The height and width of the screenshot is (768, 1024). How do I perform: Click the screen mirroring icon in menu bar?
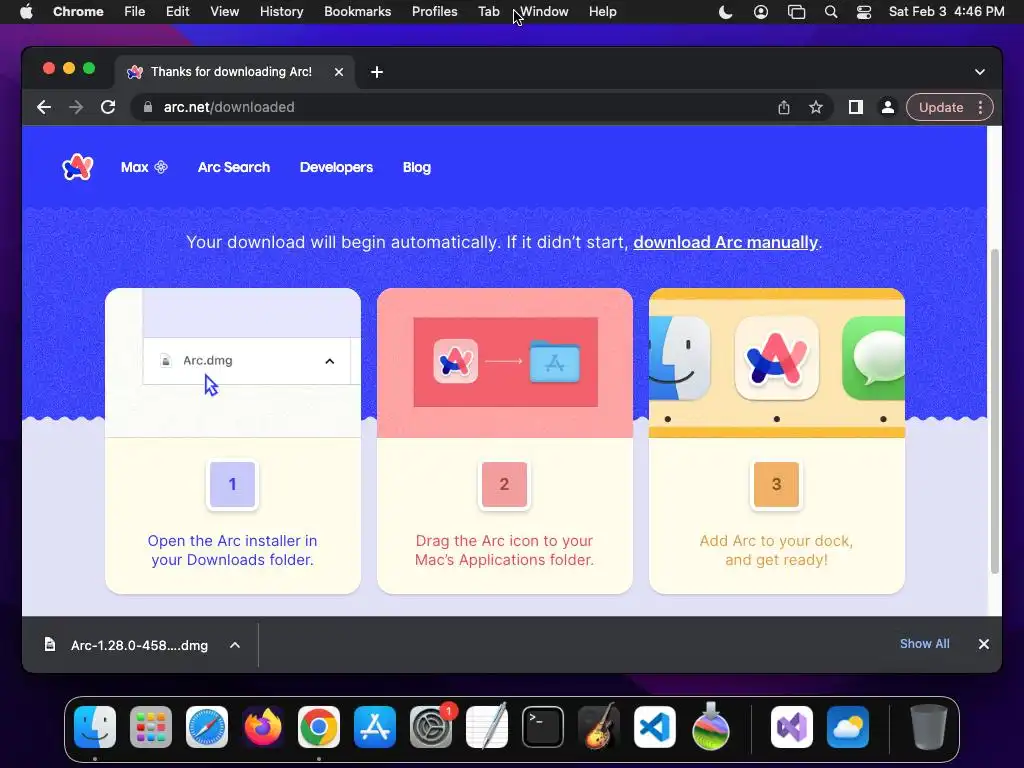(796, 12)
